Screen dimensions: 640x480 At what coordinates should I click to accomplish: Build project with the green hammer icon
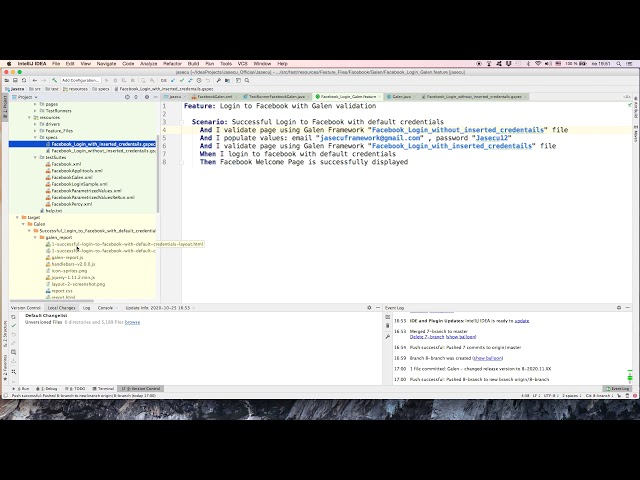[x=54, y=80]
